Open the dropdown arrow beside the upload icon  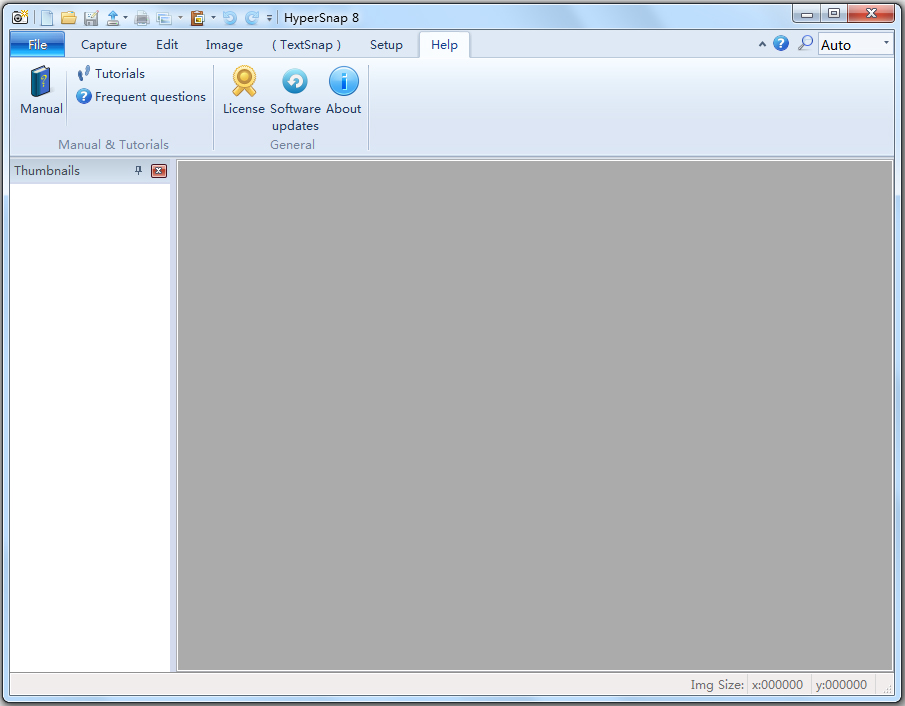[125, 18]
